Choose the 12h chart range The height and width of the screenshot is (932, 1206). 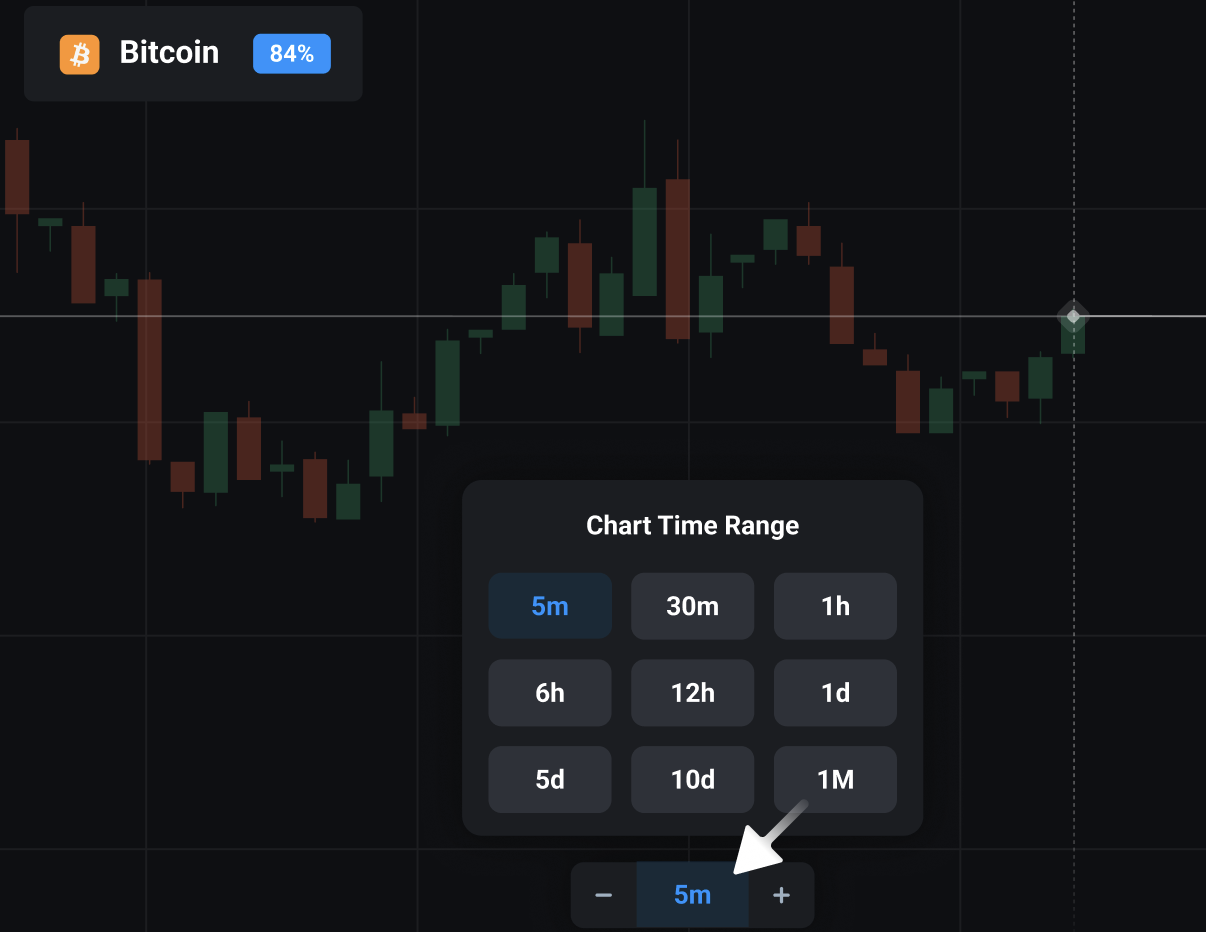pyautogui.click(x=692, y=693)
